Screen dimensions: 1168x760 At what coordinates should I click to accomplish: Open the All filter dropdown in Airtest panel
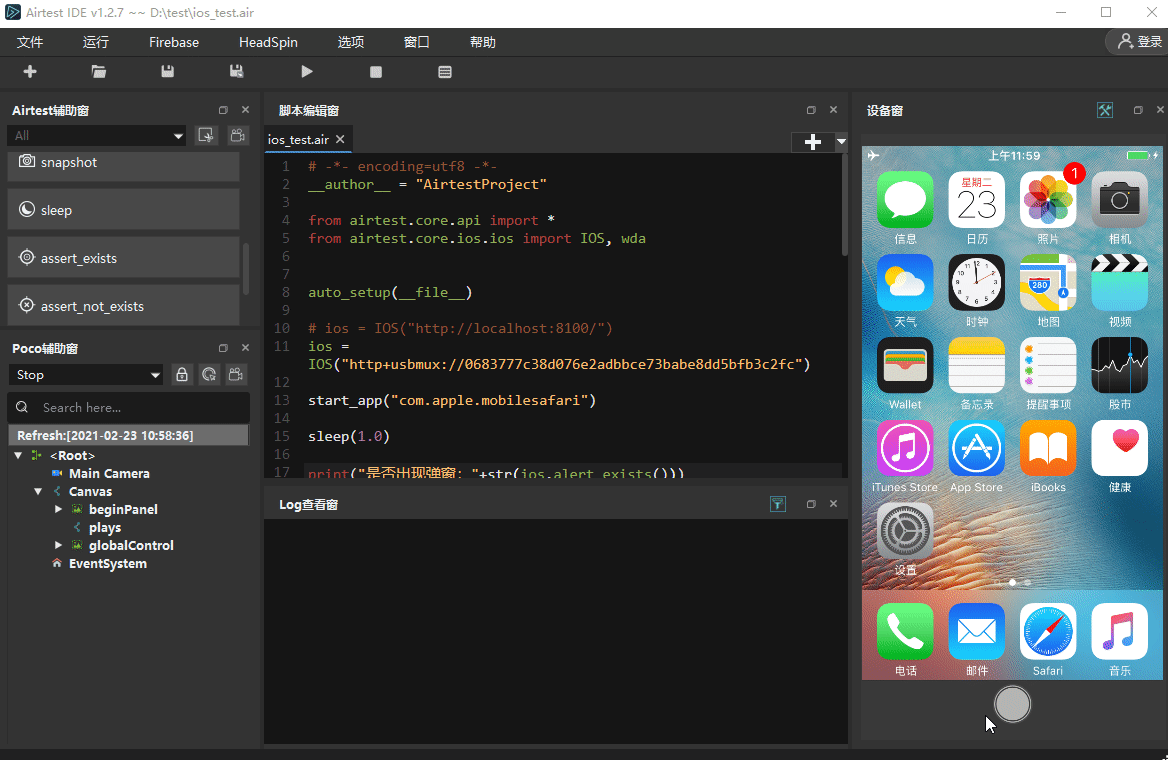96,136
